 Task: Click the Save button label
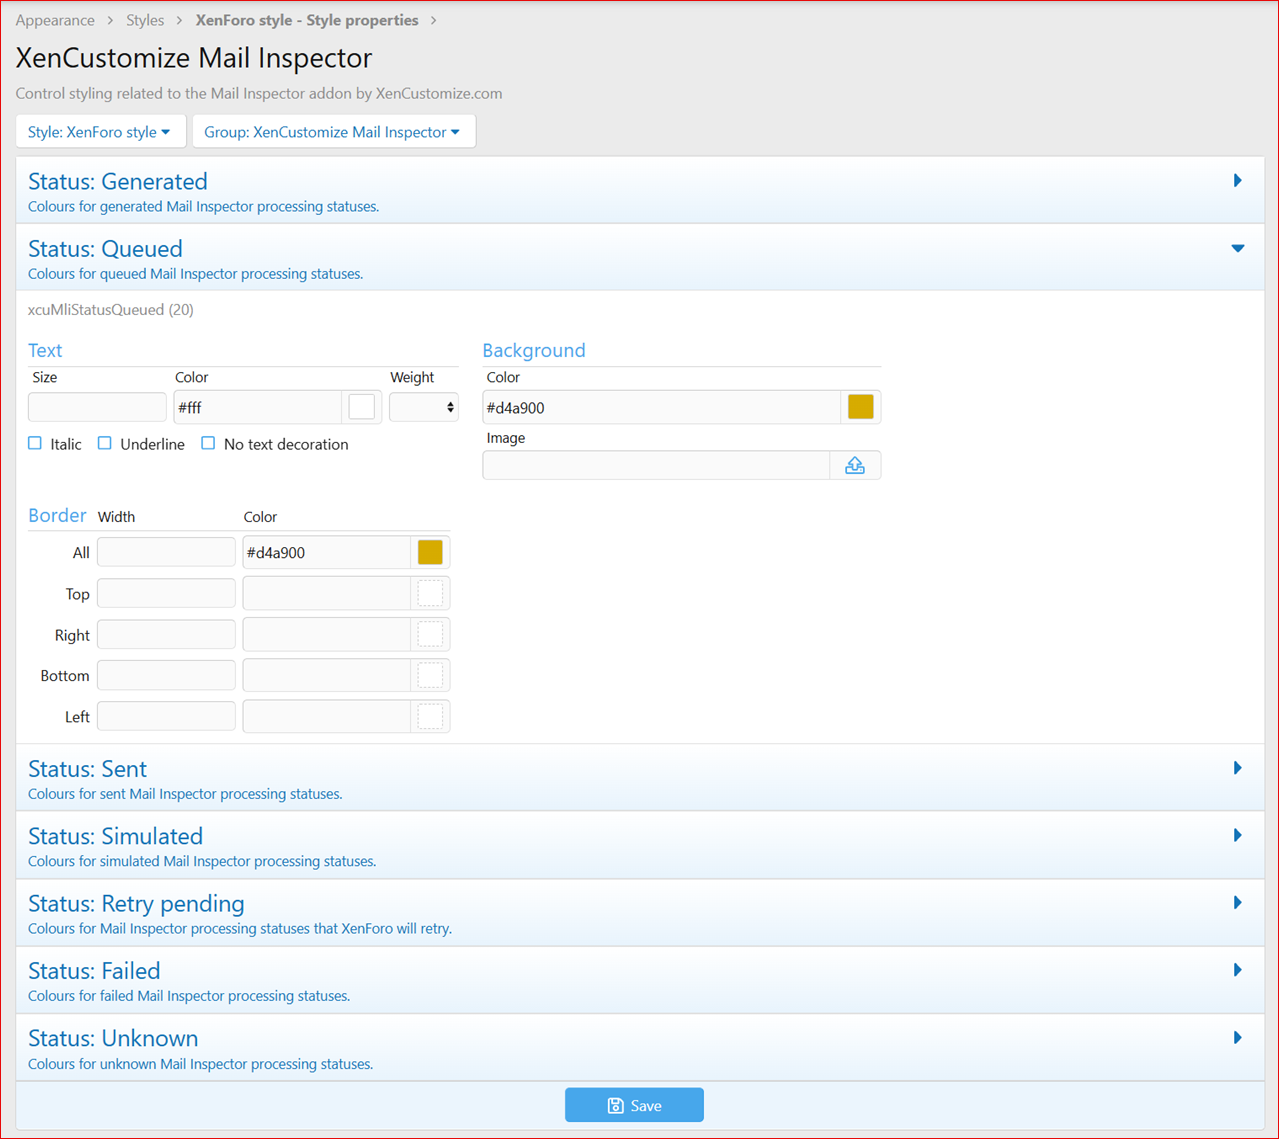646,1105
